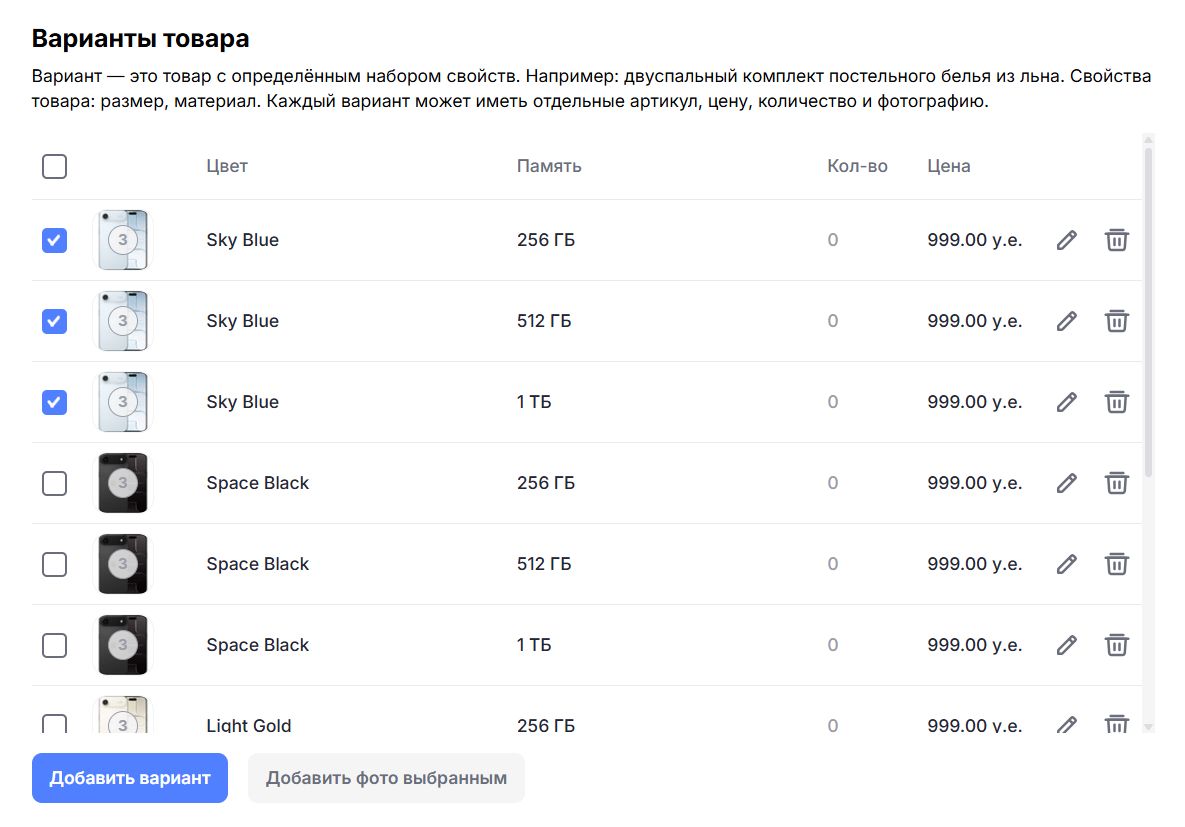Toggle the select-all checkbox in header
This screenshot has height=827, width=1185.
click(x=55, y=166)
